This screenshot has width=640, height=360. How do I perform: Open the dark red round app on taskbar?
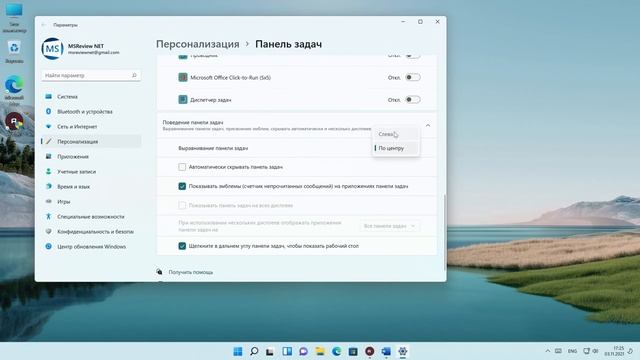tap(369, 351)
